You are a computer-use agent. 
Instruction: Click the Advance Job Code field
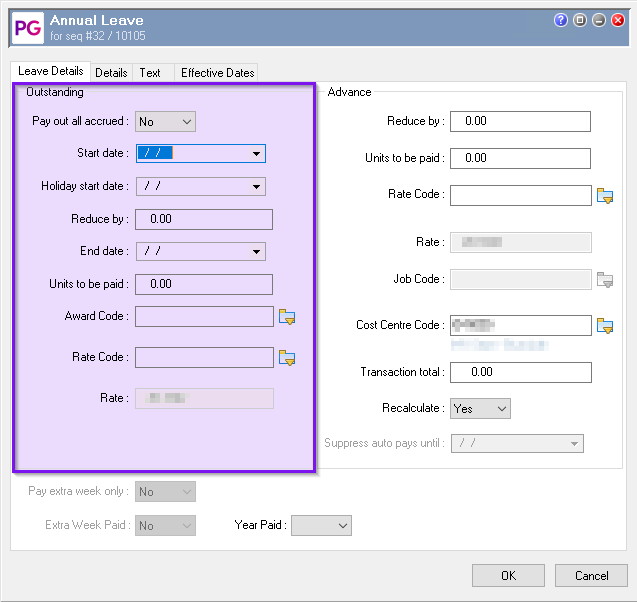tap(521, 279)
